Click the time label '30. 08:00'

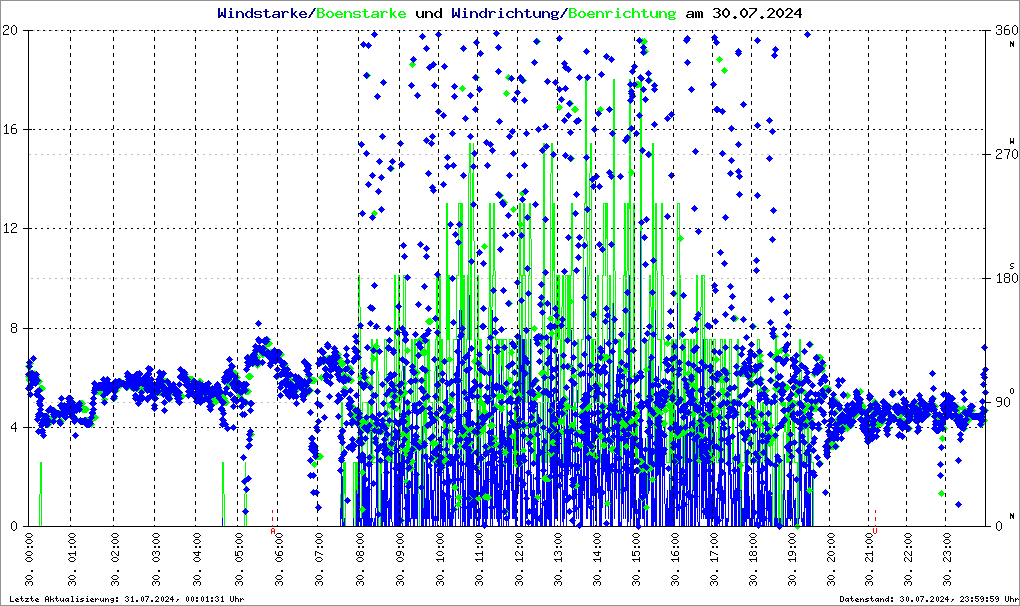point(359,559)
